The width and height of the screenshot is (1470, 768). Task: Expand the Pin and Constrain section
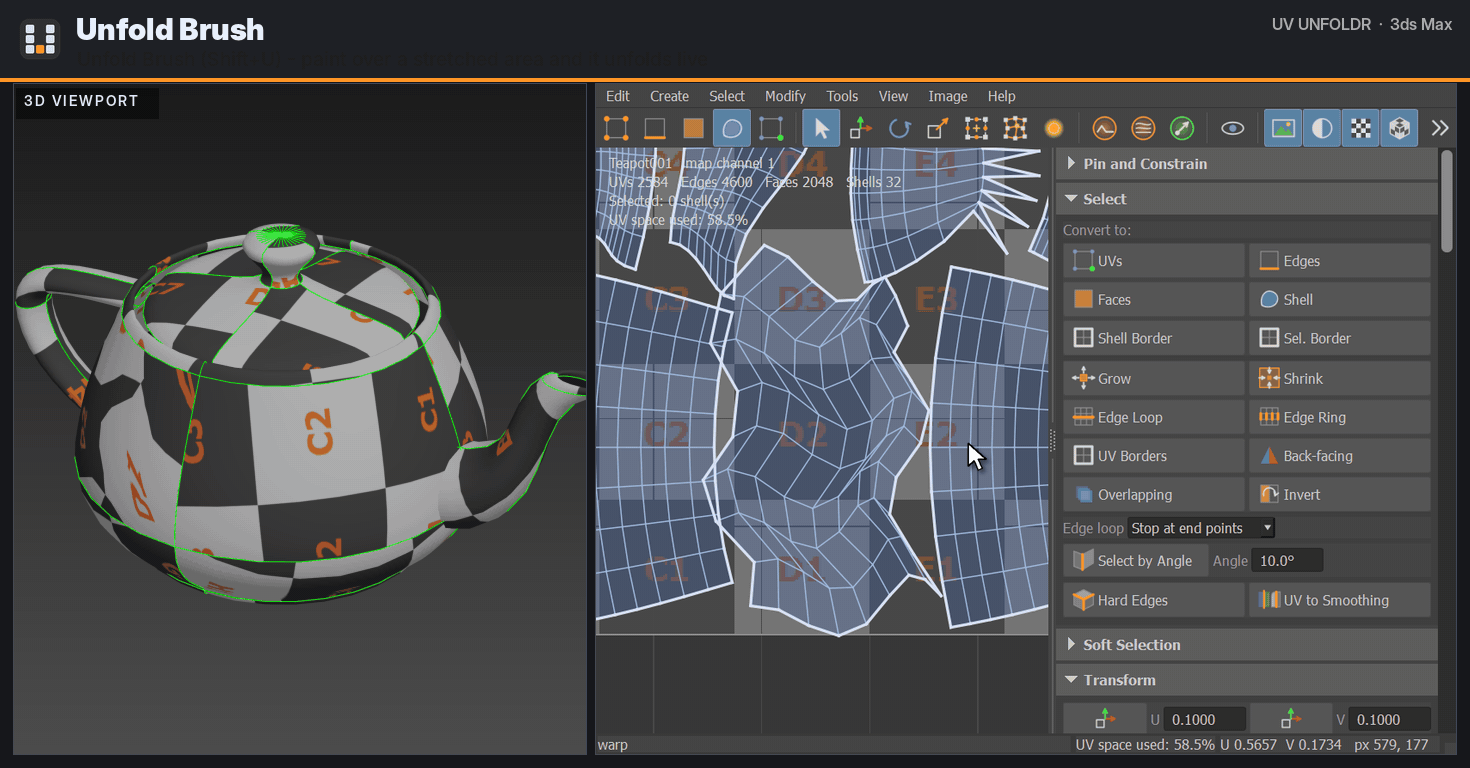tap(1246, 164)
